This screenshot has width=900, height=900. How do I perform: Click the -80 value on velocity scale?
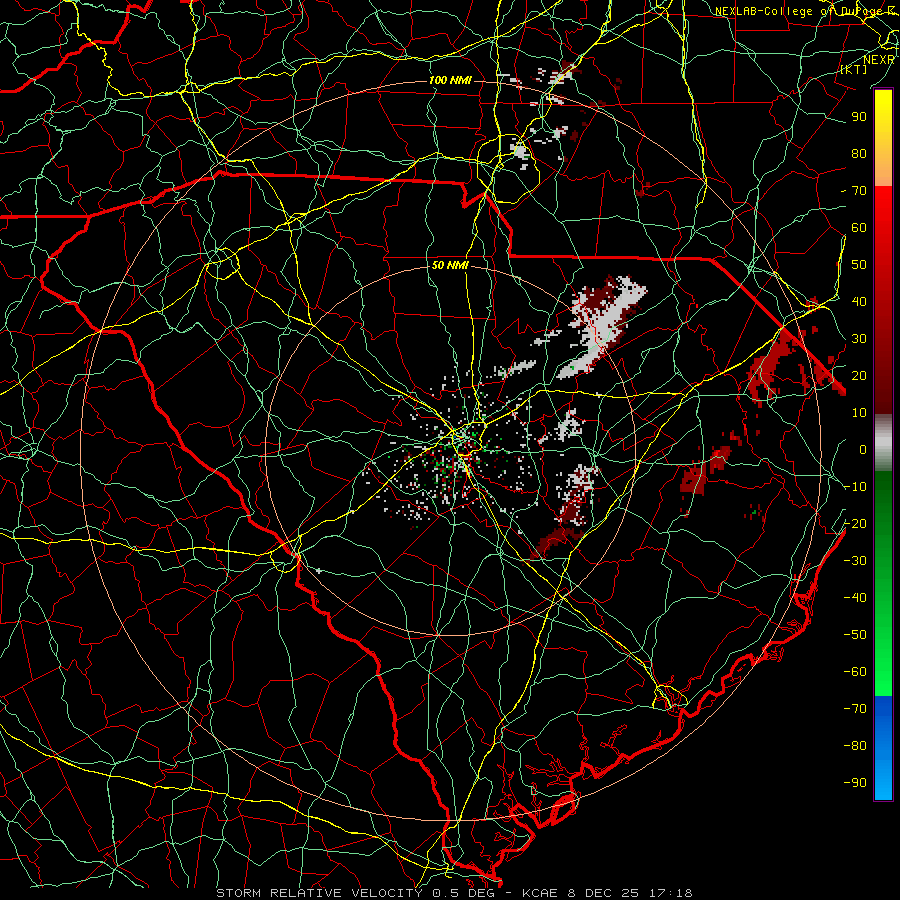[855, 746]
